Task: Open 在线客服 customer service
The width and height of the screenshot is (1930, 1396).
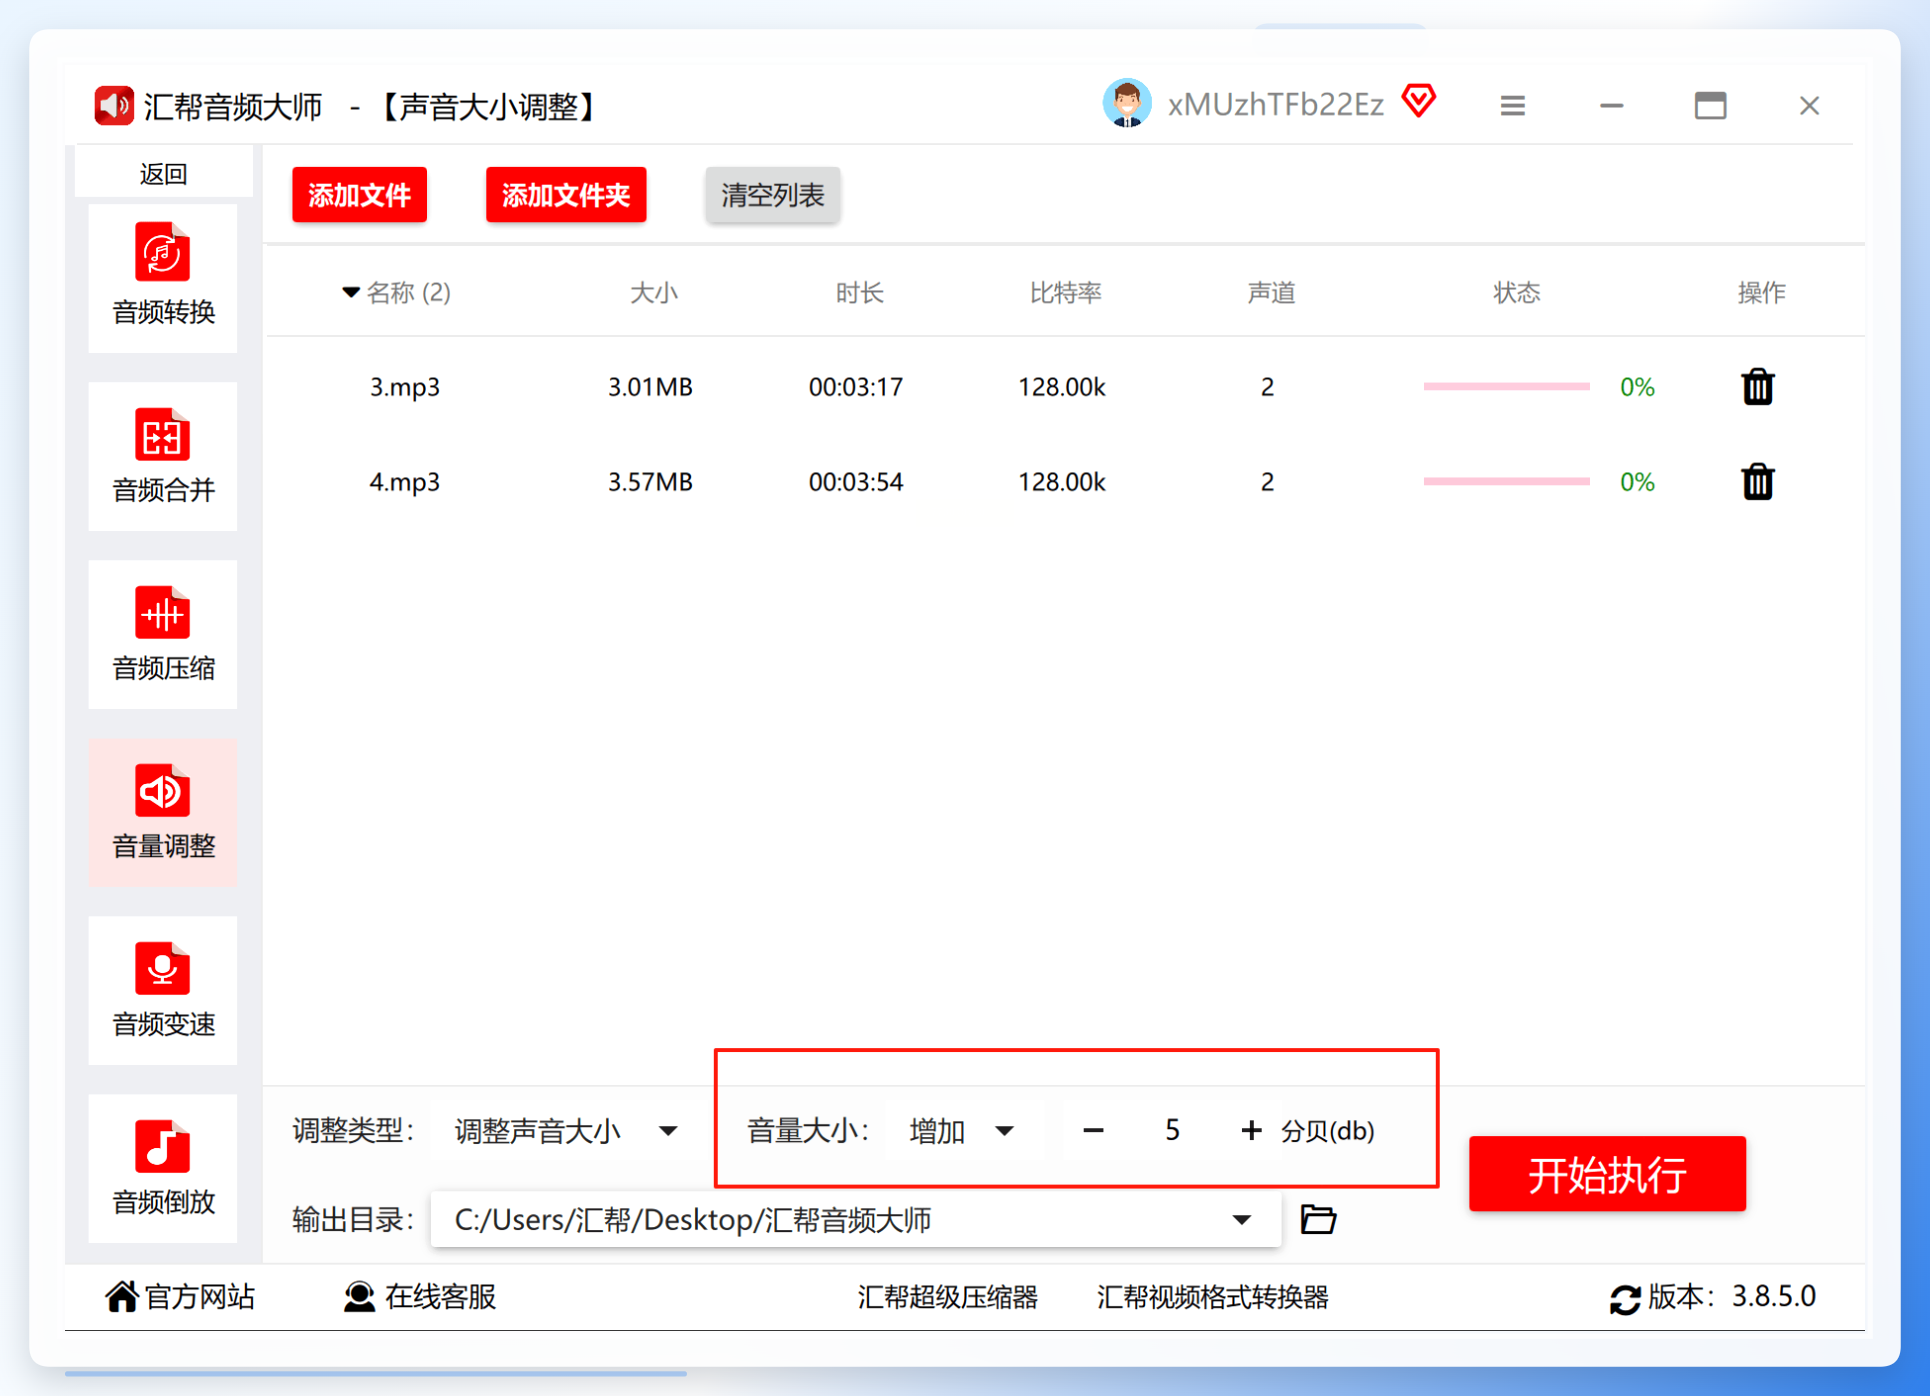Action: [x=420, y=1297]
